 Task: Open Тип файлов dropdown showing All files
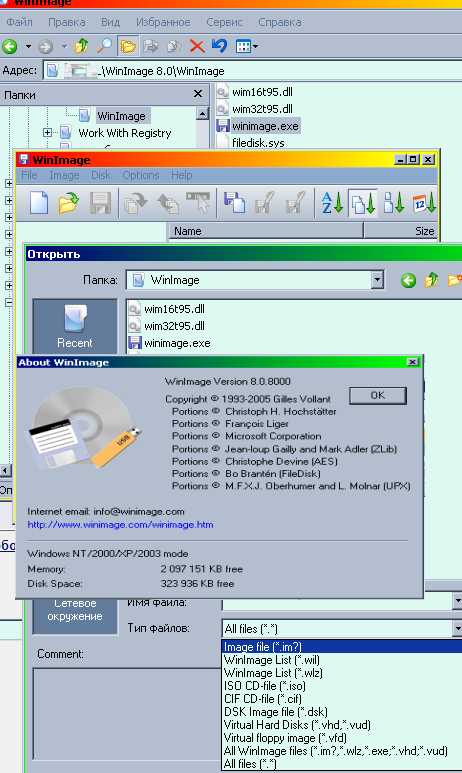tap(457, 629)
